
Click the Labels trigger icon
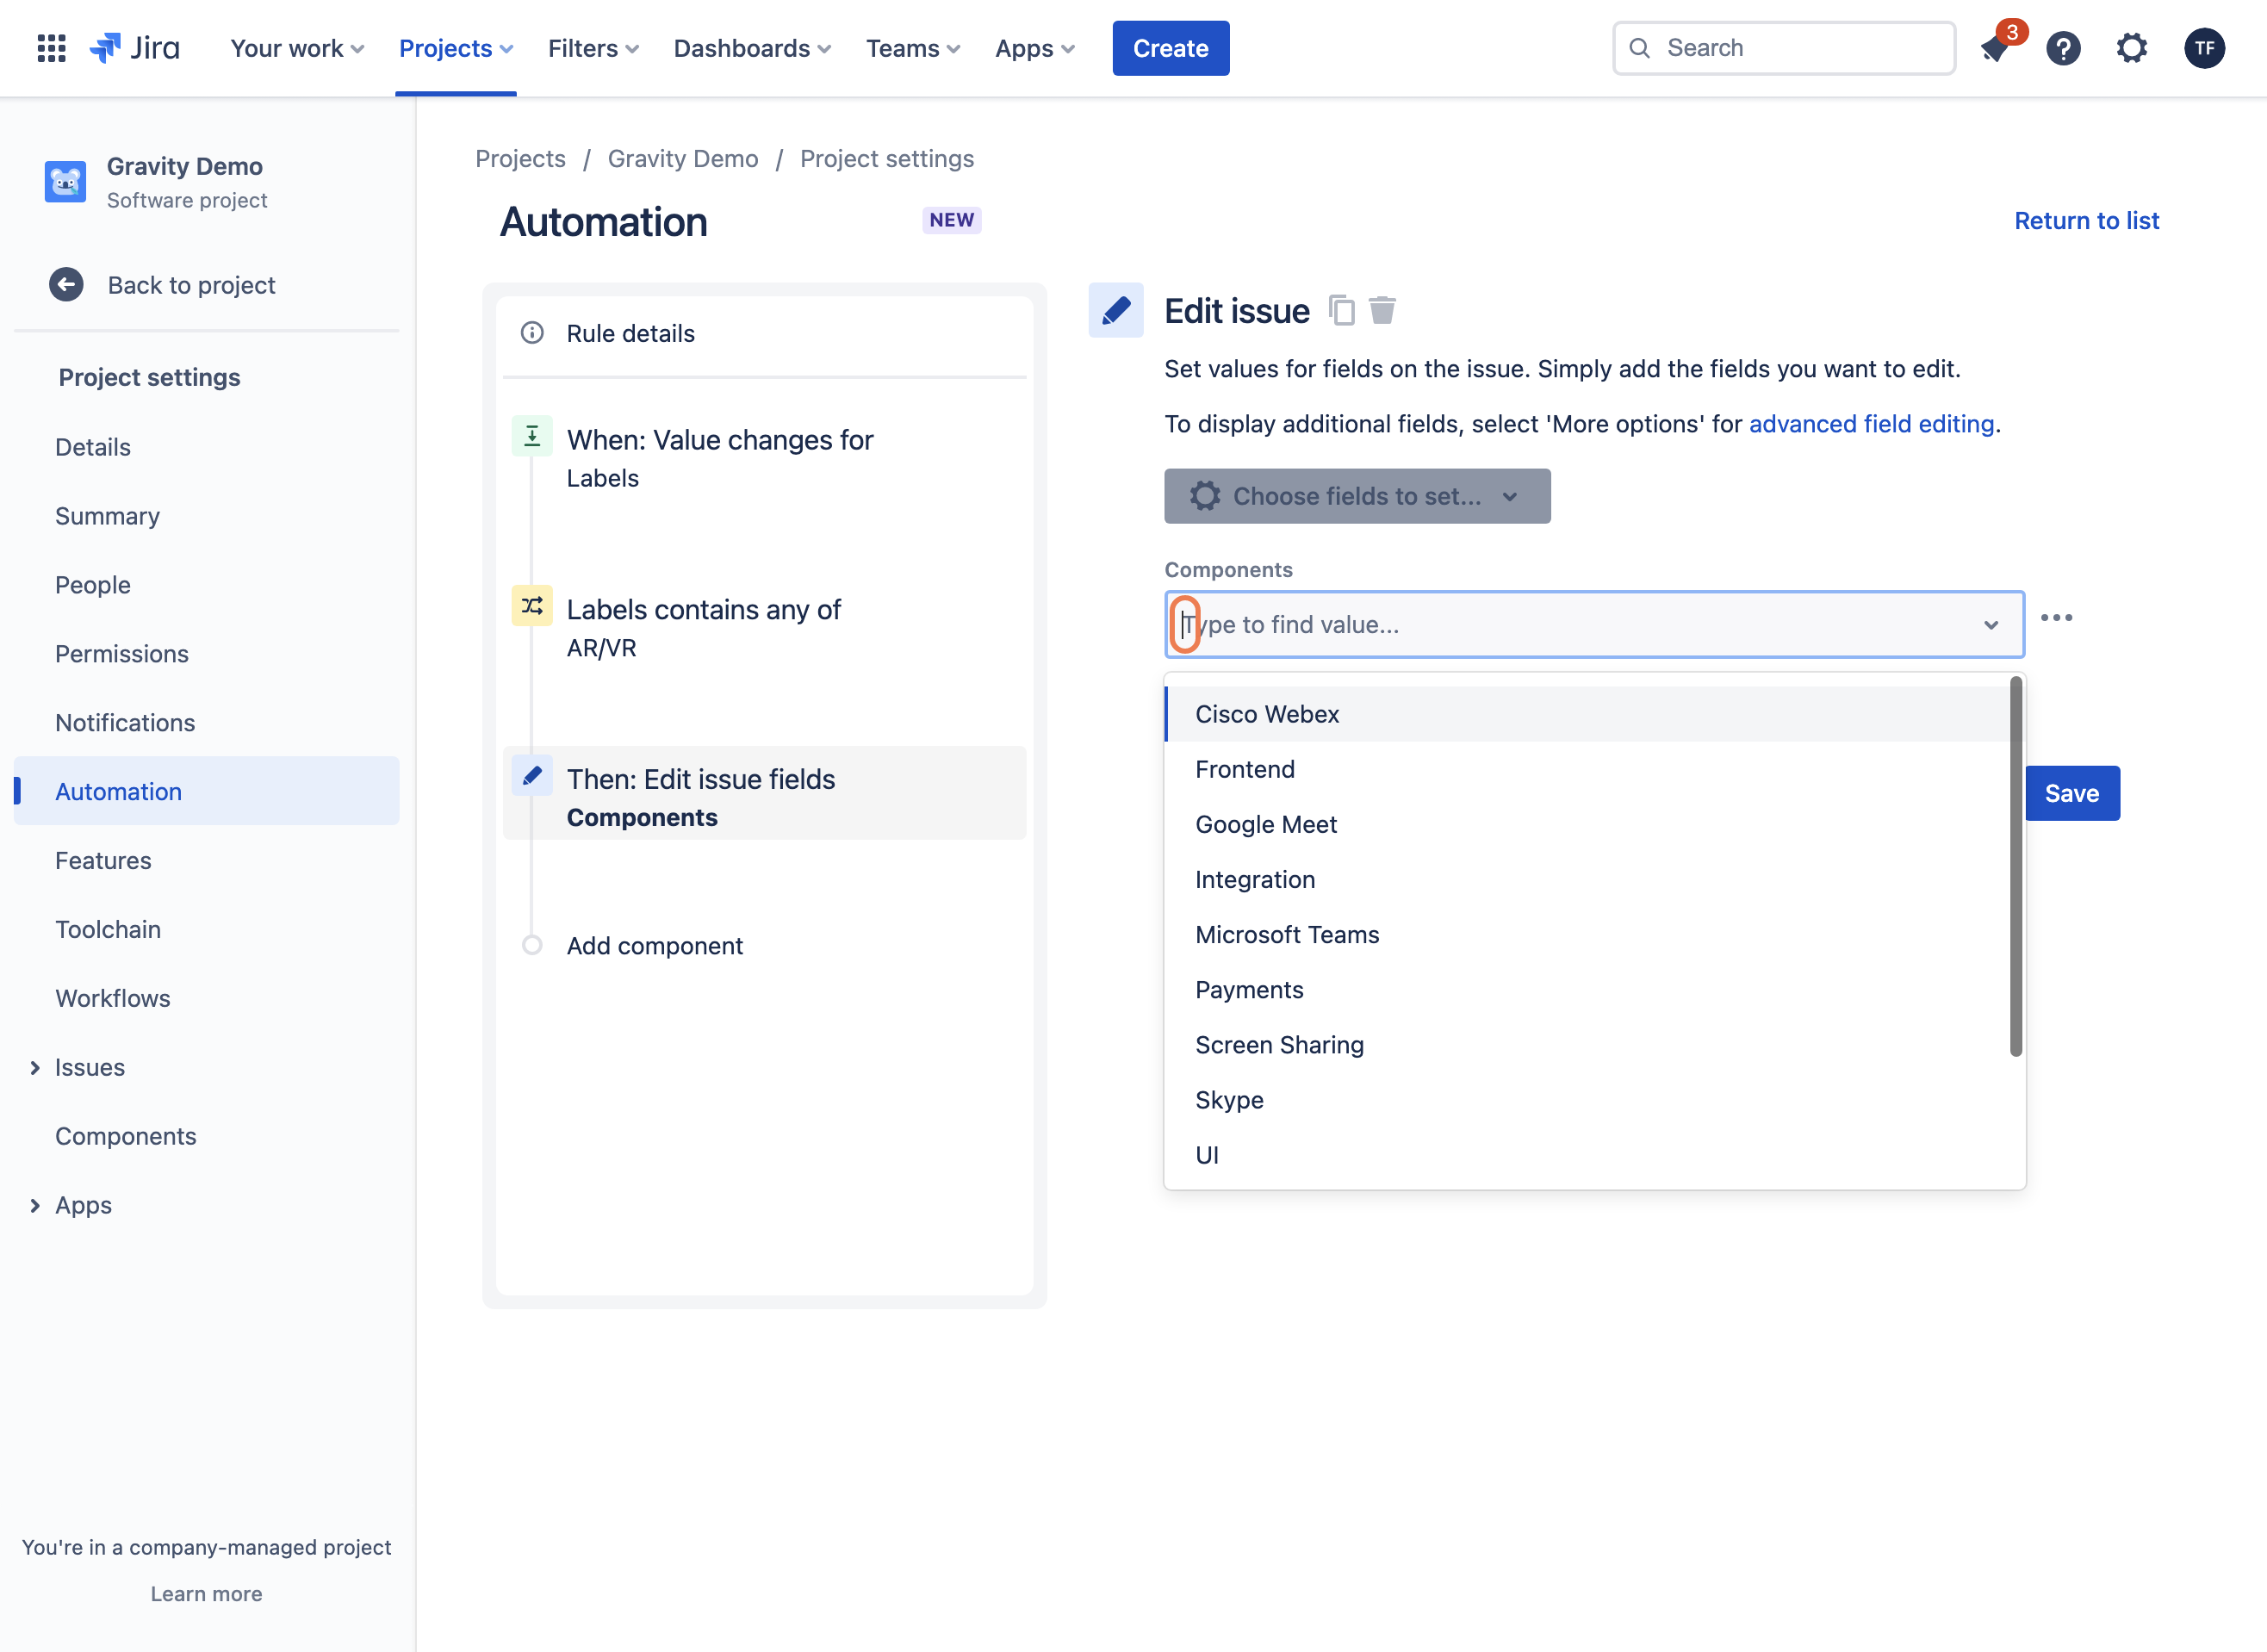point(532,436)
